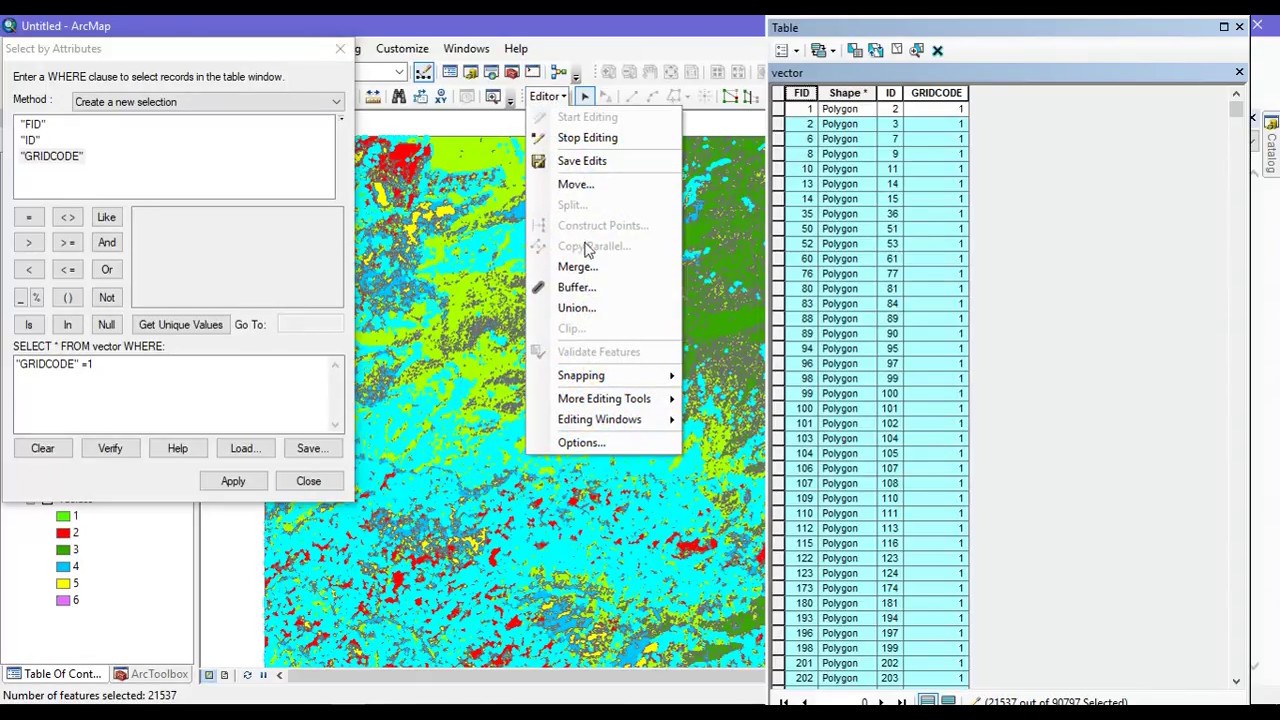Click the Go To XY tool
This screenshot has width=1280, height=720.
[x=441, y=97]
